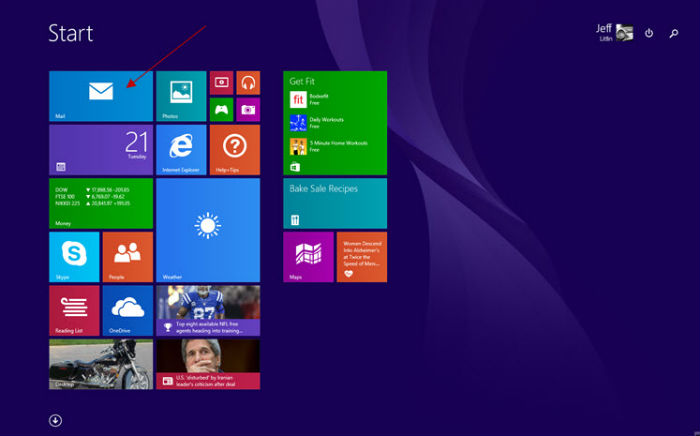Open Jeff's user account menu
This screenshot has width=700, height=436.
point(614,33)
